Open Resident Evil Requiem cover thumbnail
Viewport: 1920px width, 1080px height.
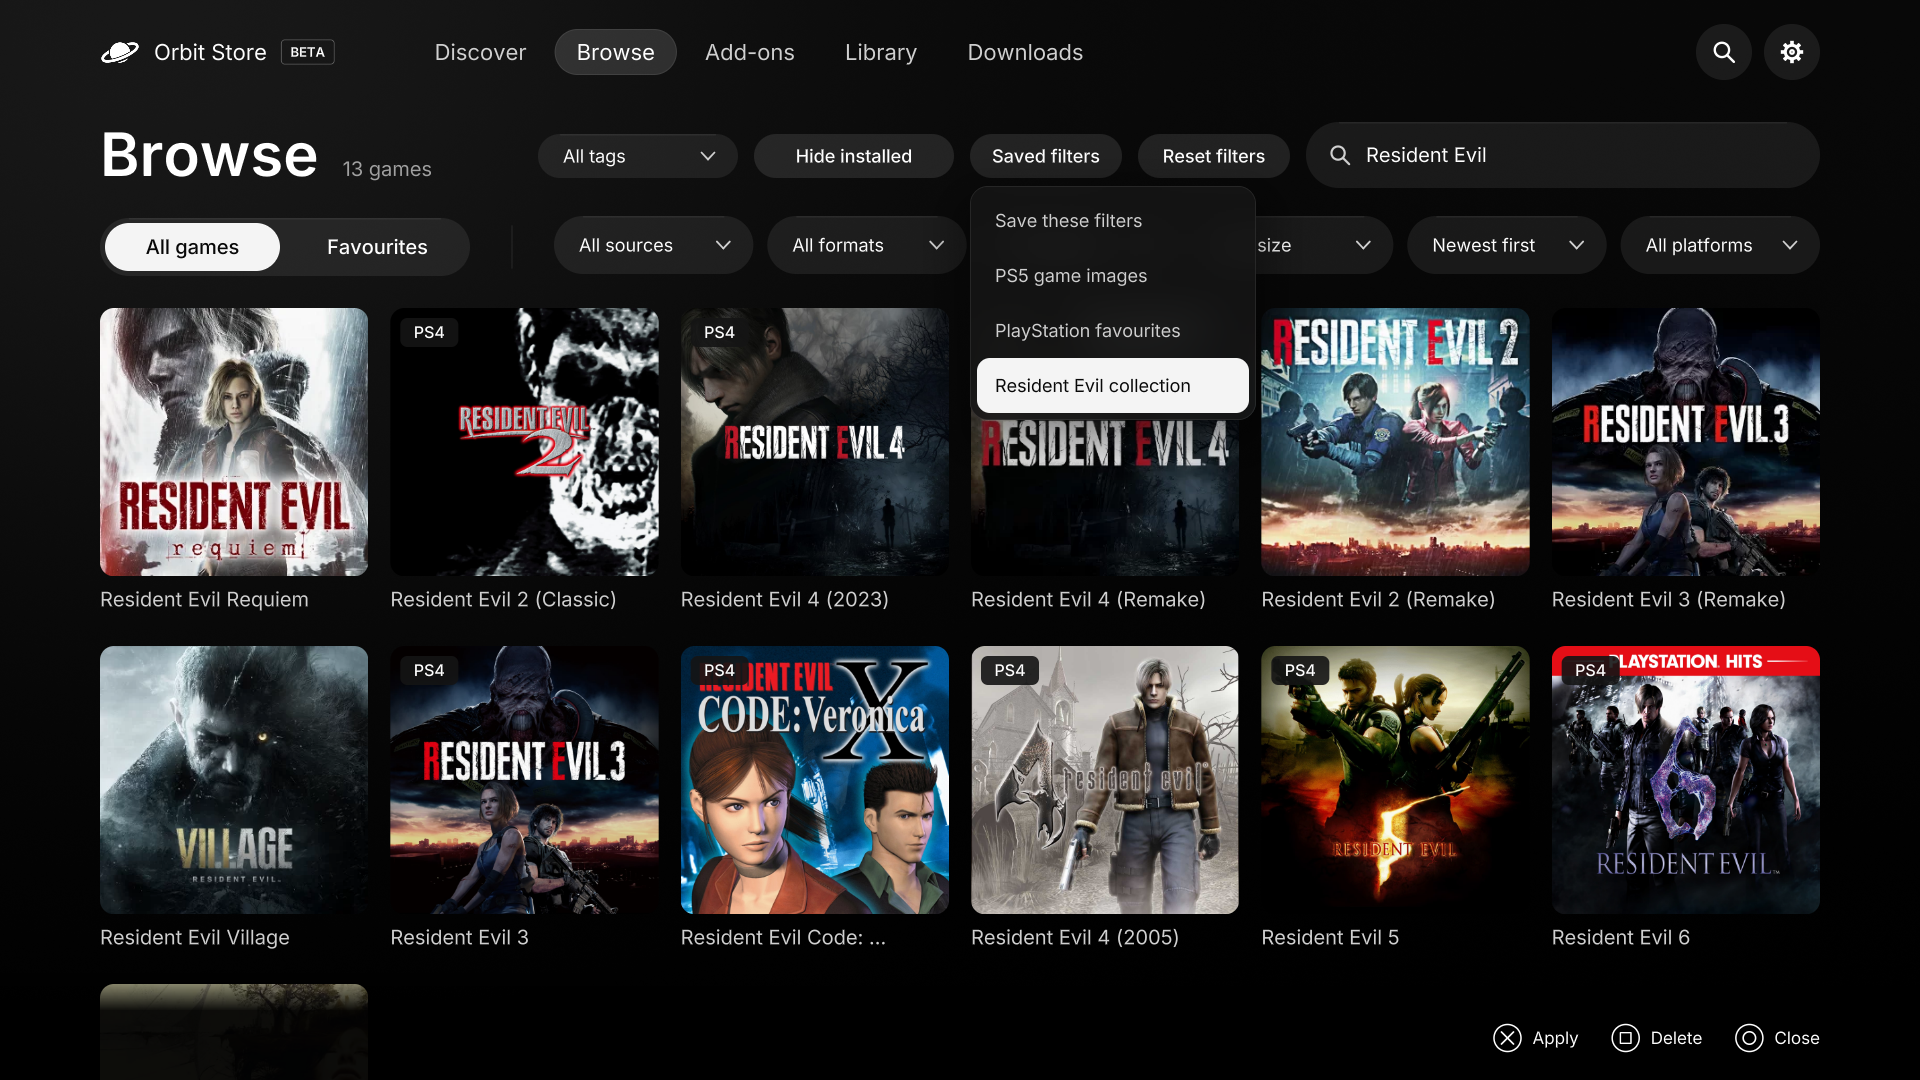[x=234, y=442]
